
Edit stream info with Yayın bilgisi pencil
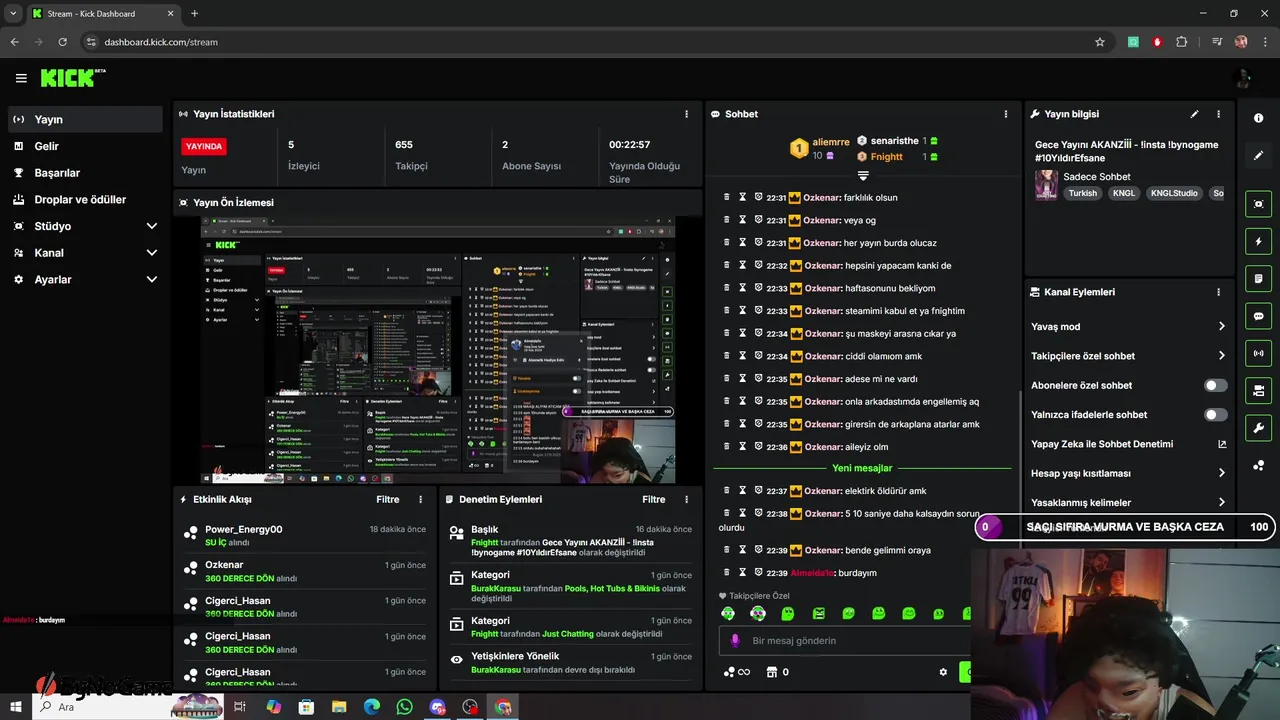tap(1194, 114)
